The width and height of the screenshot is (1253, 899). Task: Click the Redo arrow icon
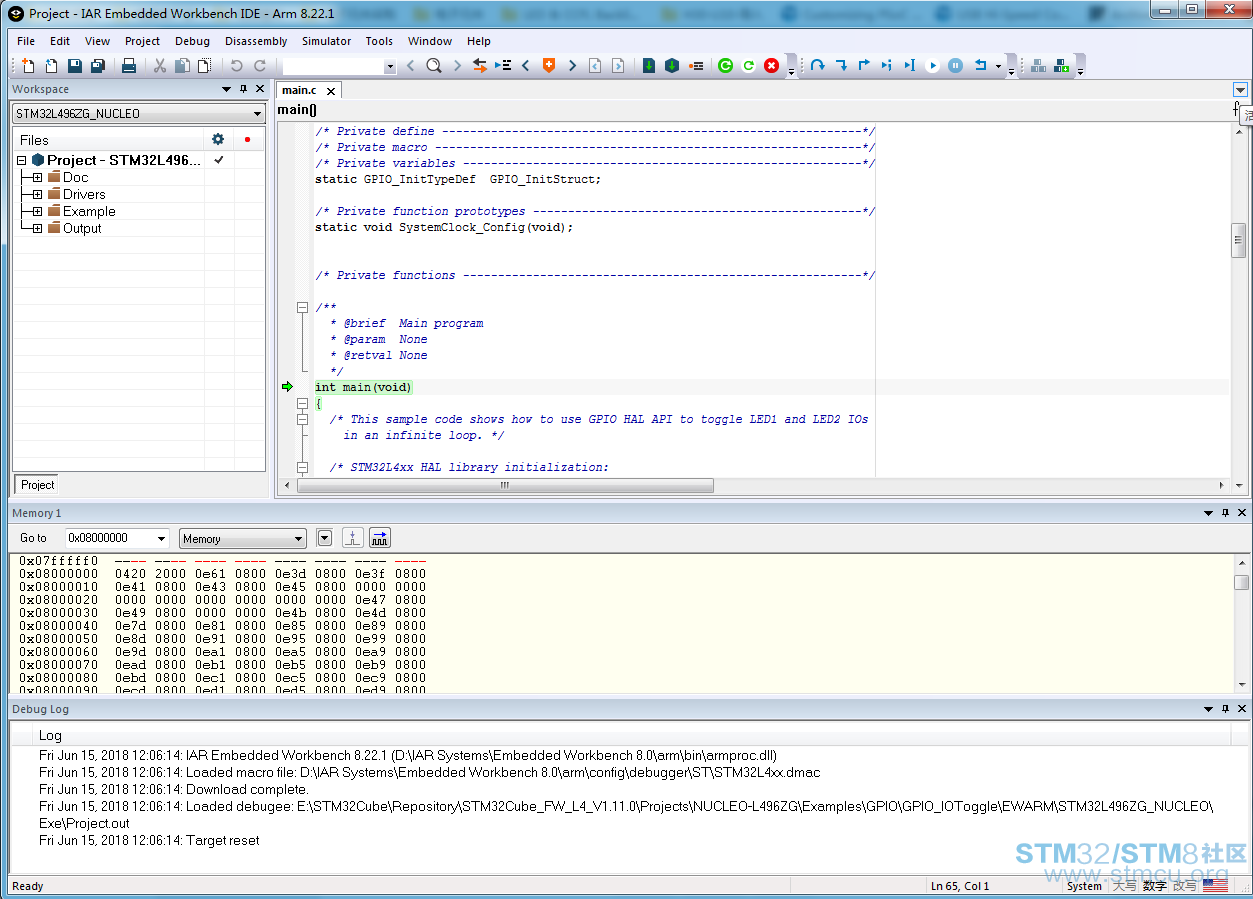pyautogui.click(x=260, y=65)
